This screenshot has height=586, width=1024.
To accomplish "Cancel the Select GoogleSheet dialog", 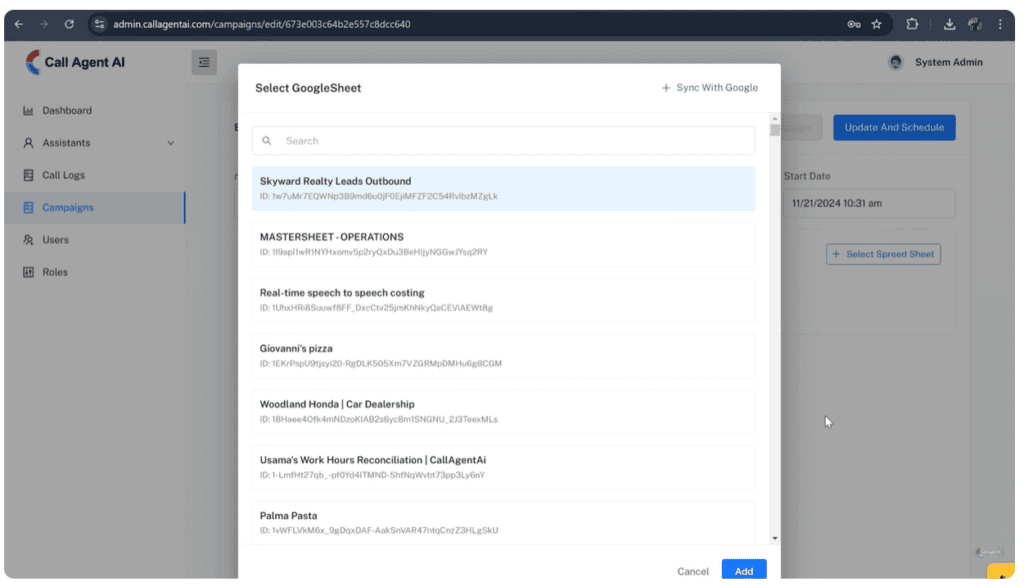I will pos(693,571).
